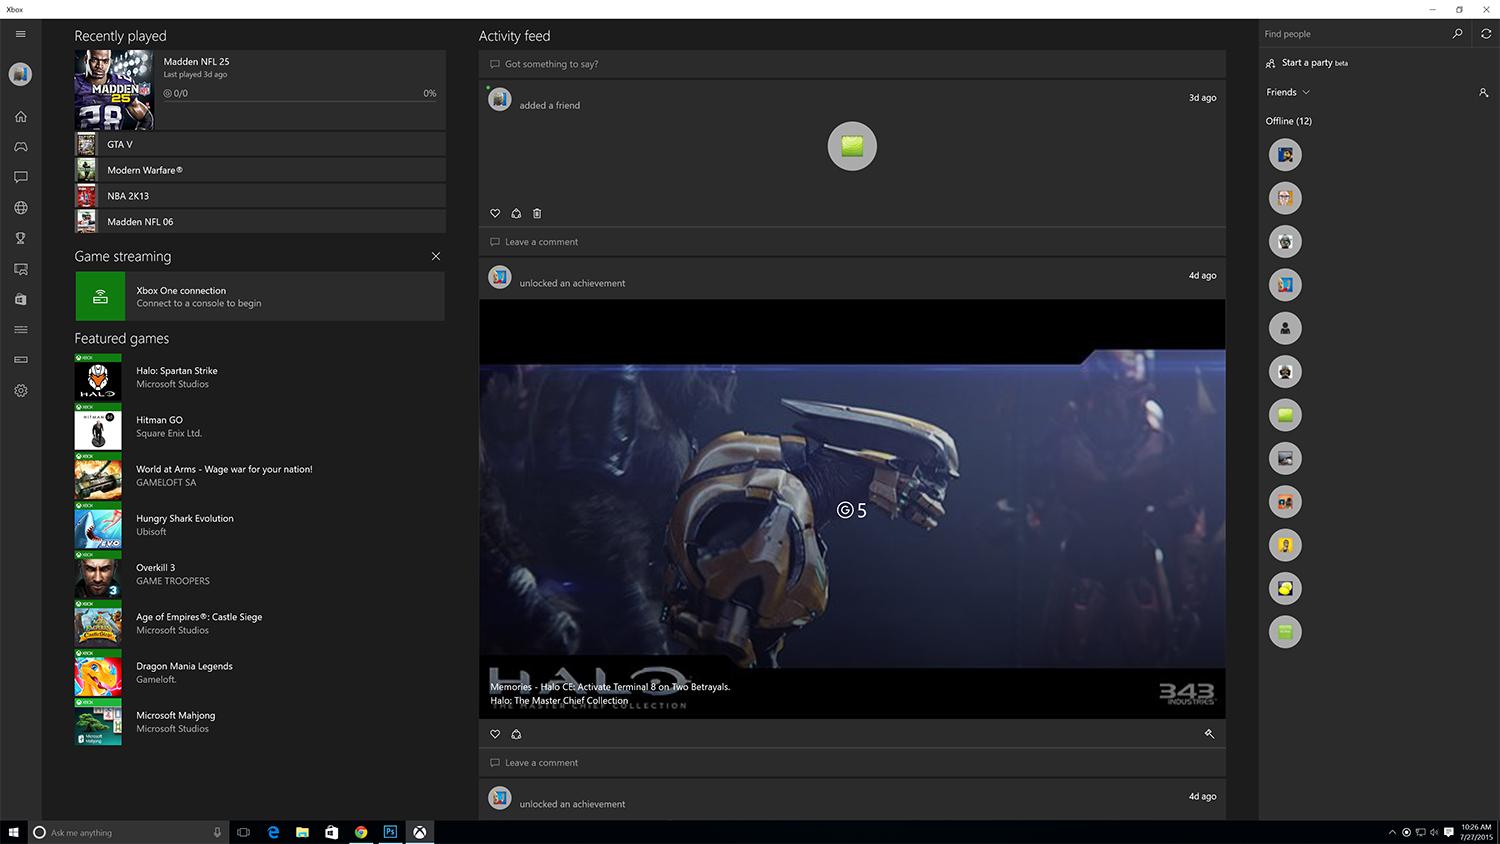Open Messages icon in the sidebar
Image resolution: width=1500 pixels, height=844 pixels.
[20, 177]
